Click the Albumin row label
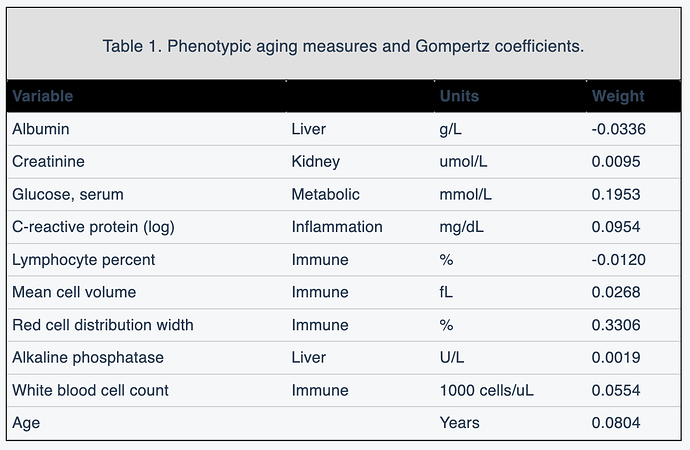This screenshot has height=450, width=690. click(40, 129)
